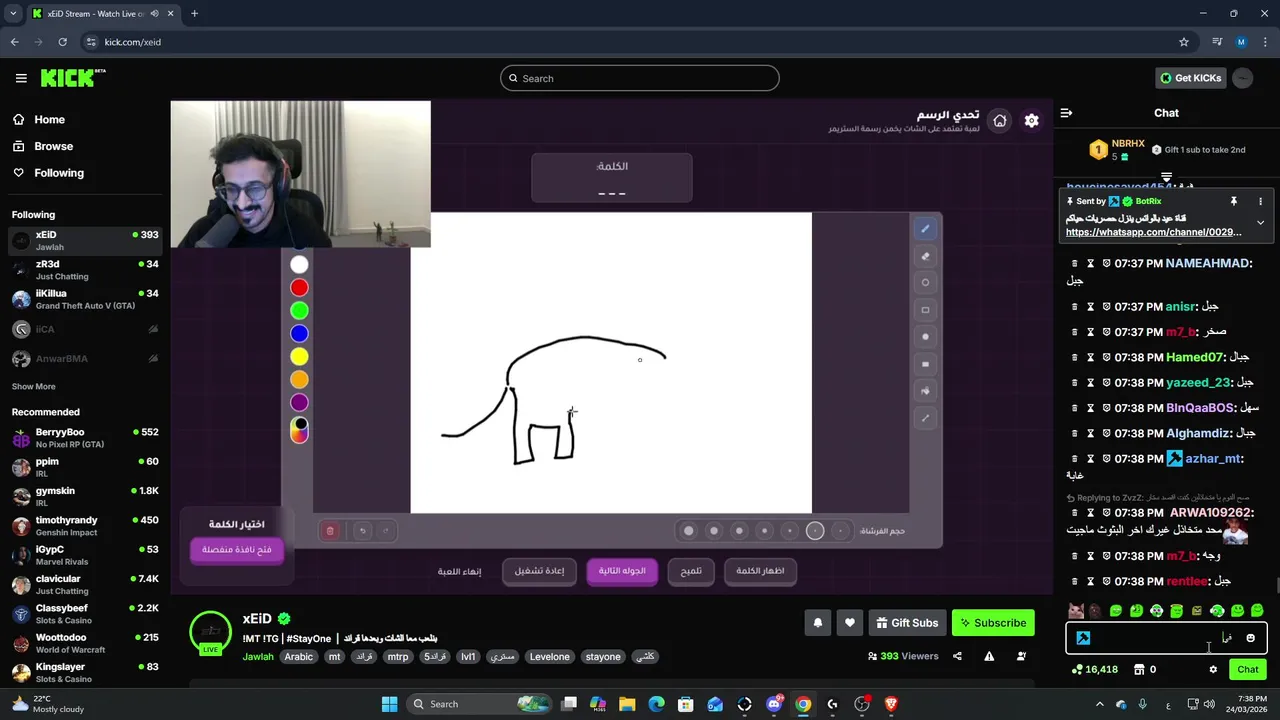Viewport: 1280px width, 720px height.
Task: Open BerryyBoo recommended channel
Action: click(85, 438)
